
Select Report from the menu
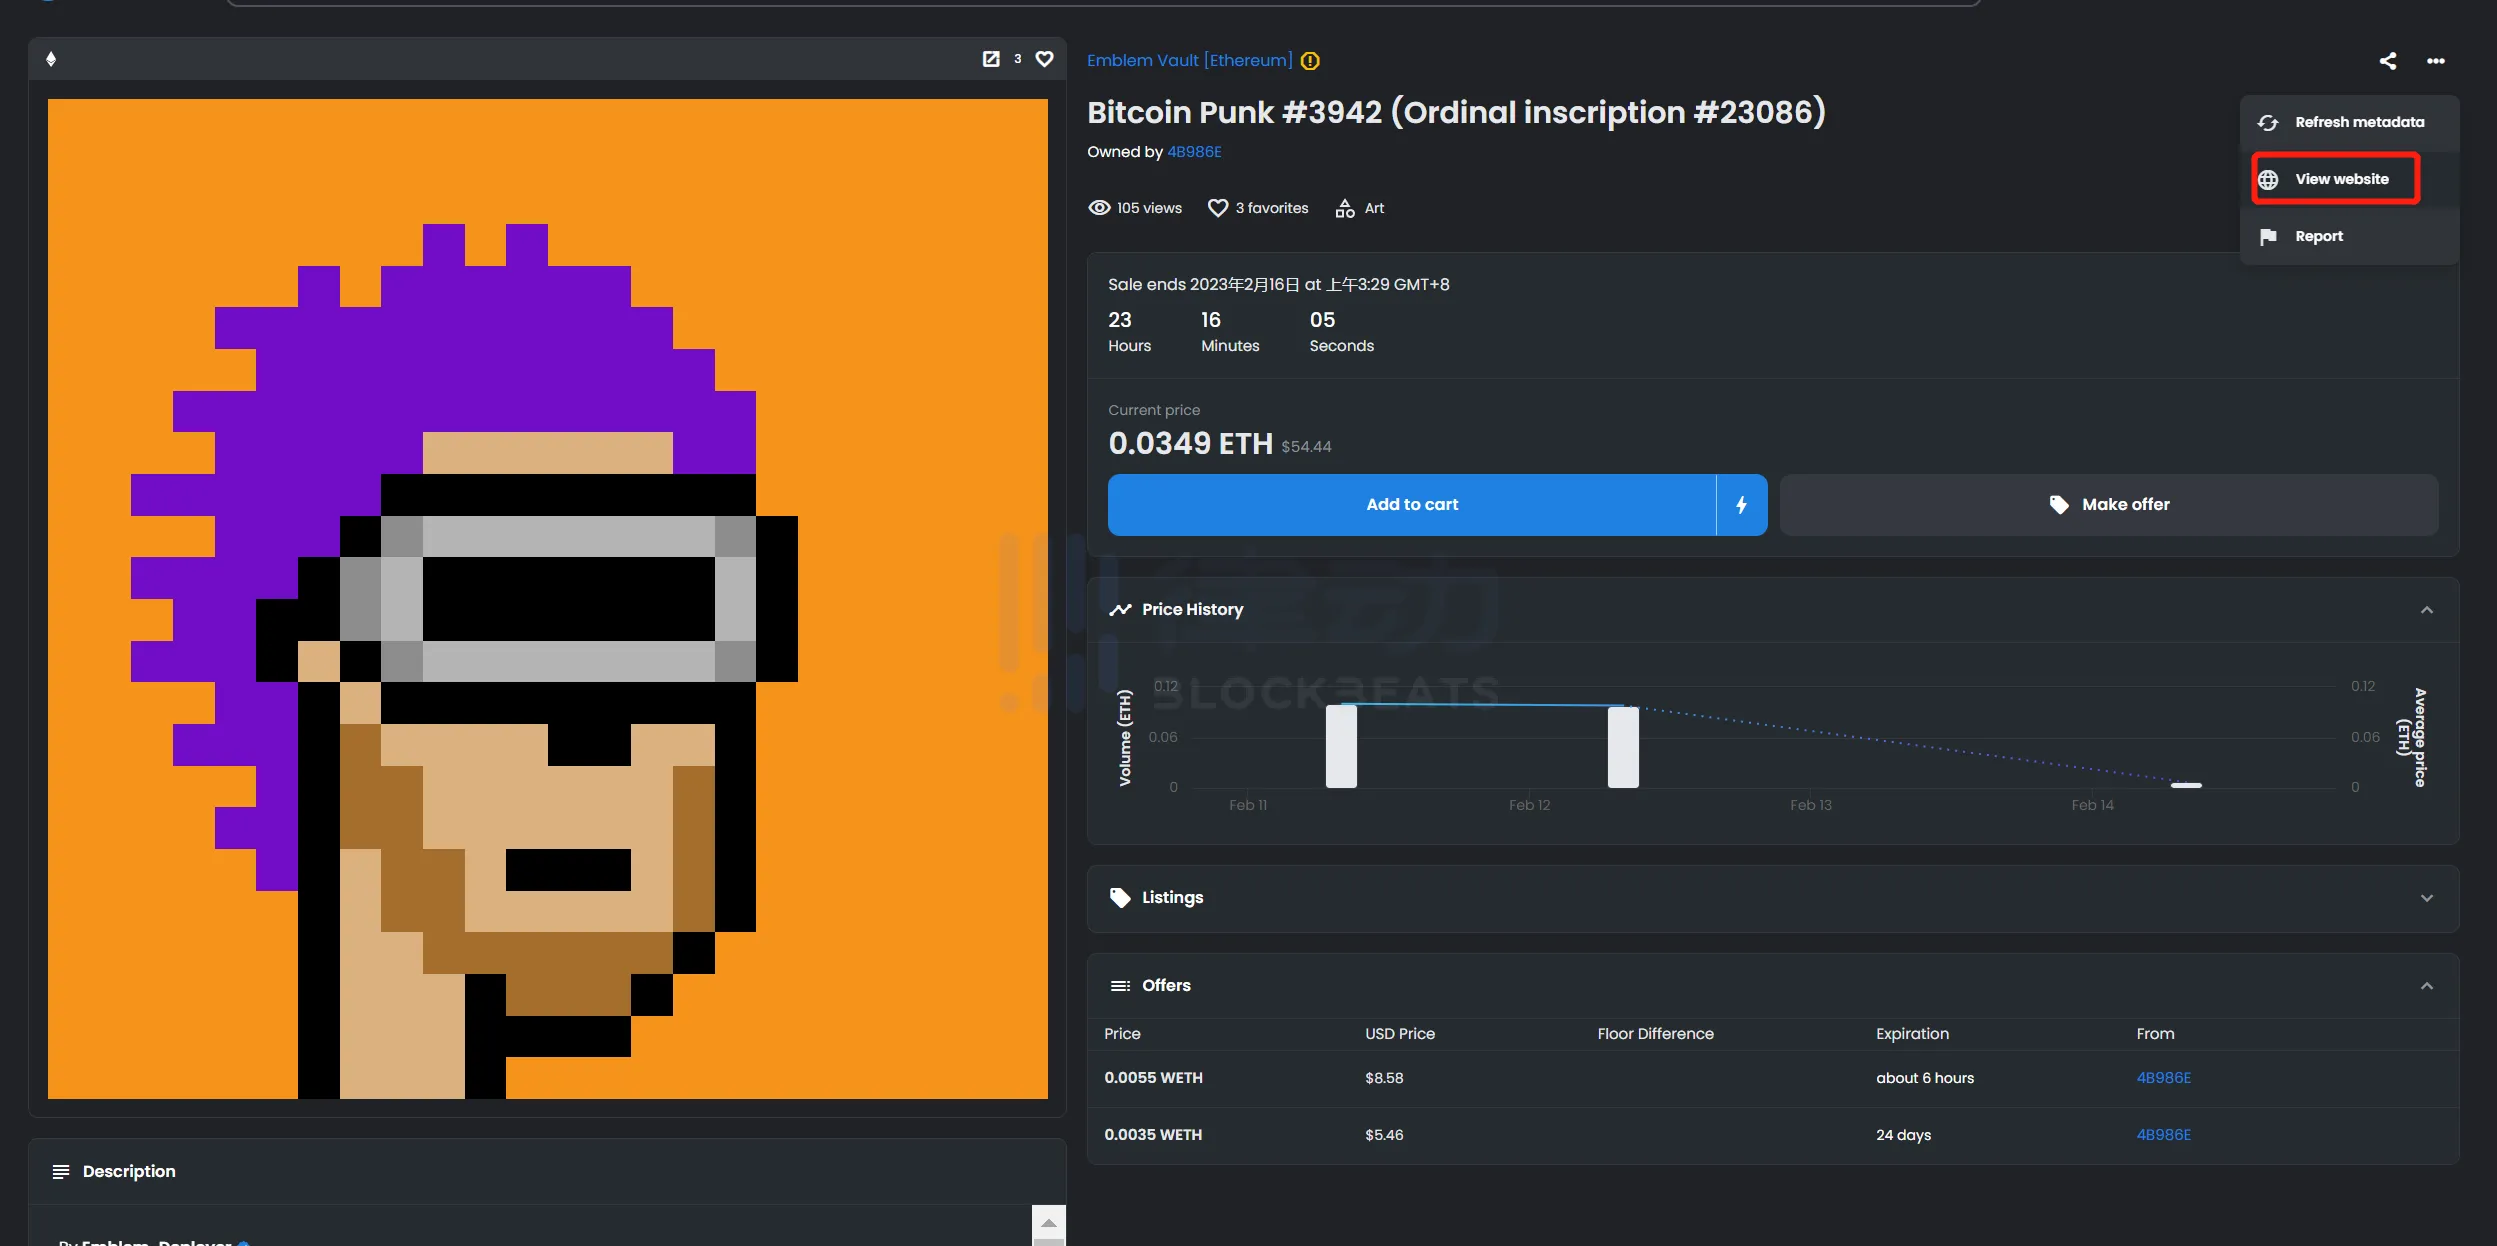[x=2318, y=236]
